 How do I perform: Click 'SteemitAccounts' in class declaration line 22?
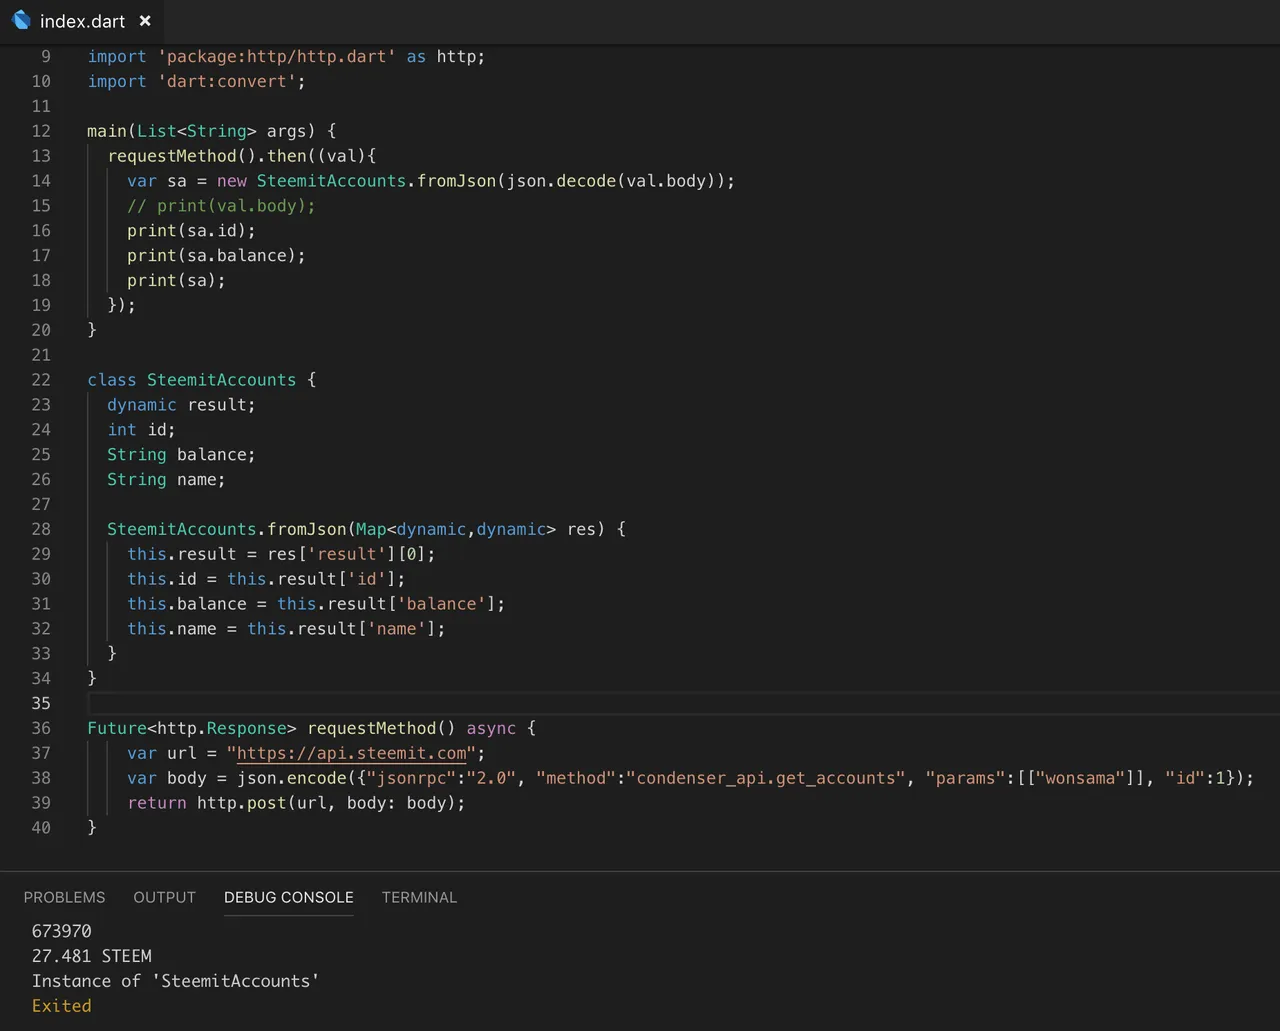tap(222, 380)
